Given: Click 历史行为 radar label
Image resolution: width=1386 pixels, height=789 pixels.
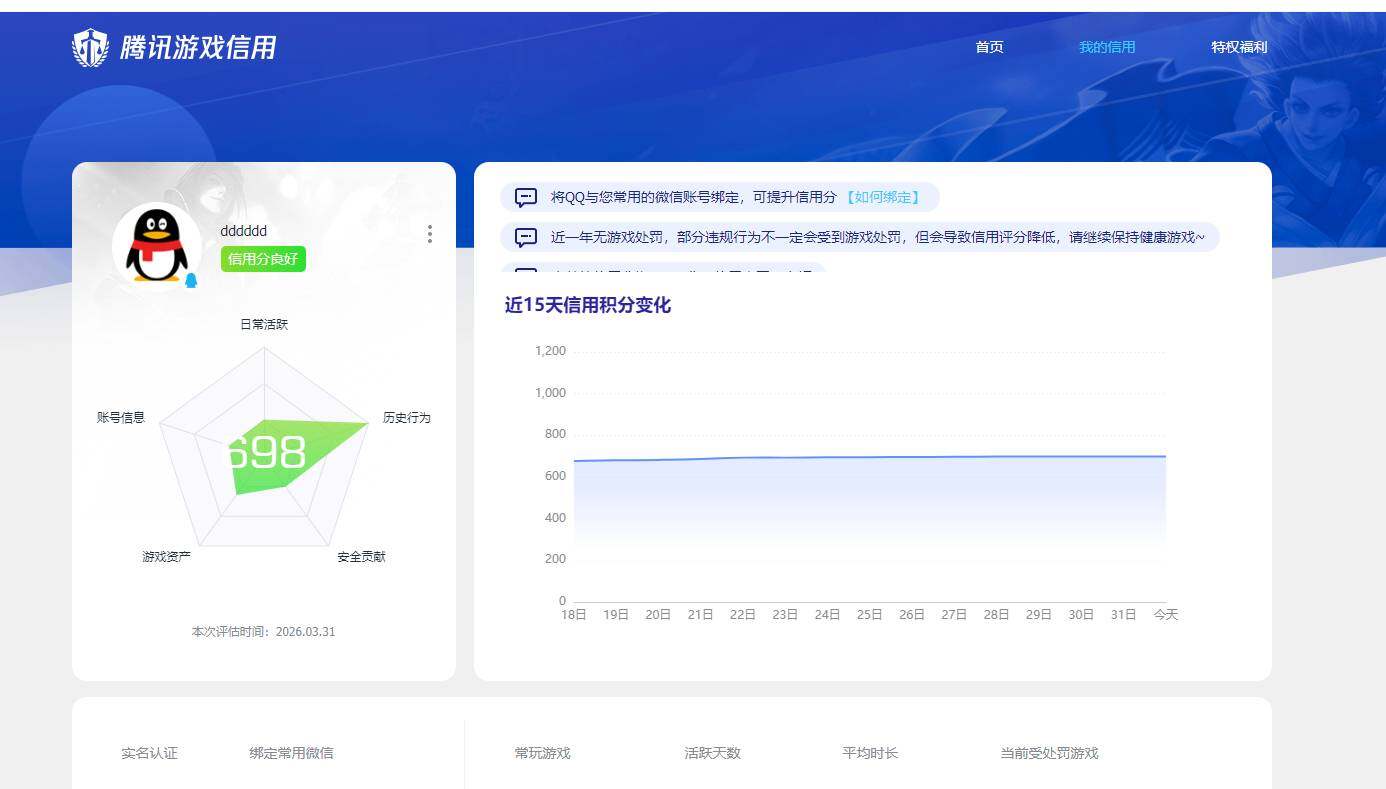Looking at the screenshot, I should coord(407,417).
